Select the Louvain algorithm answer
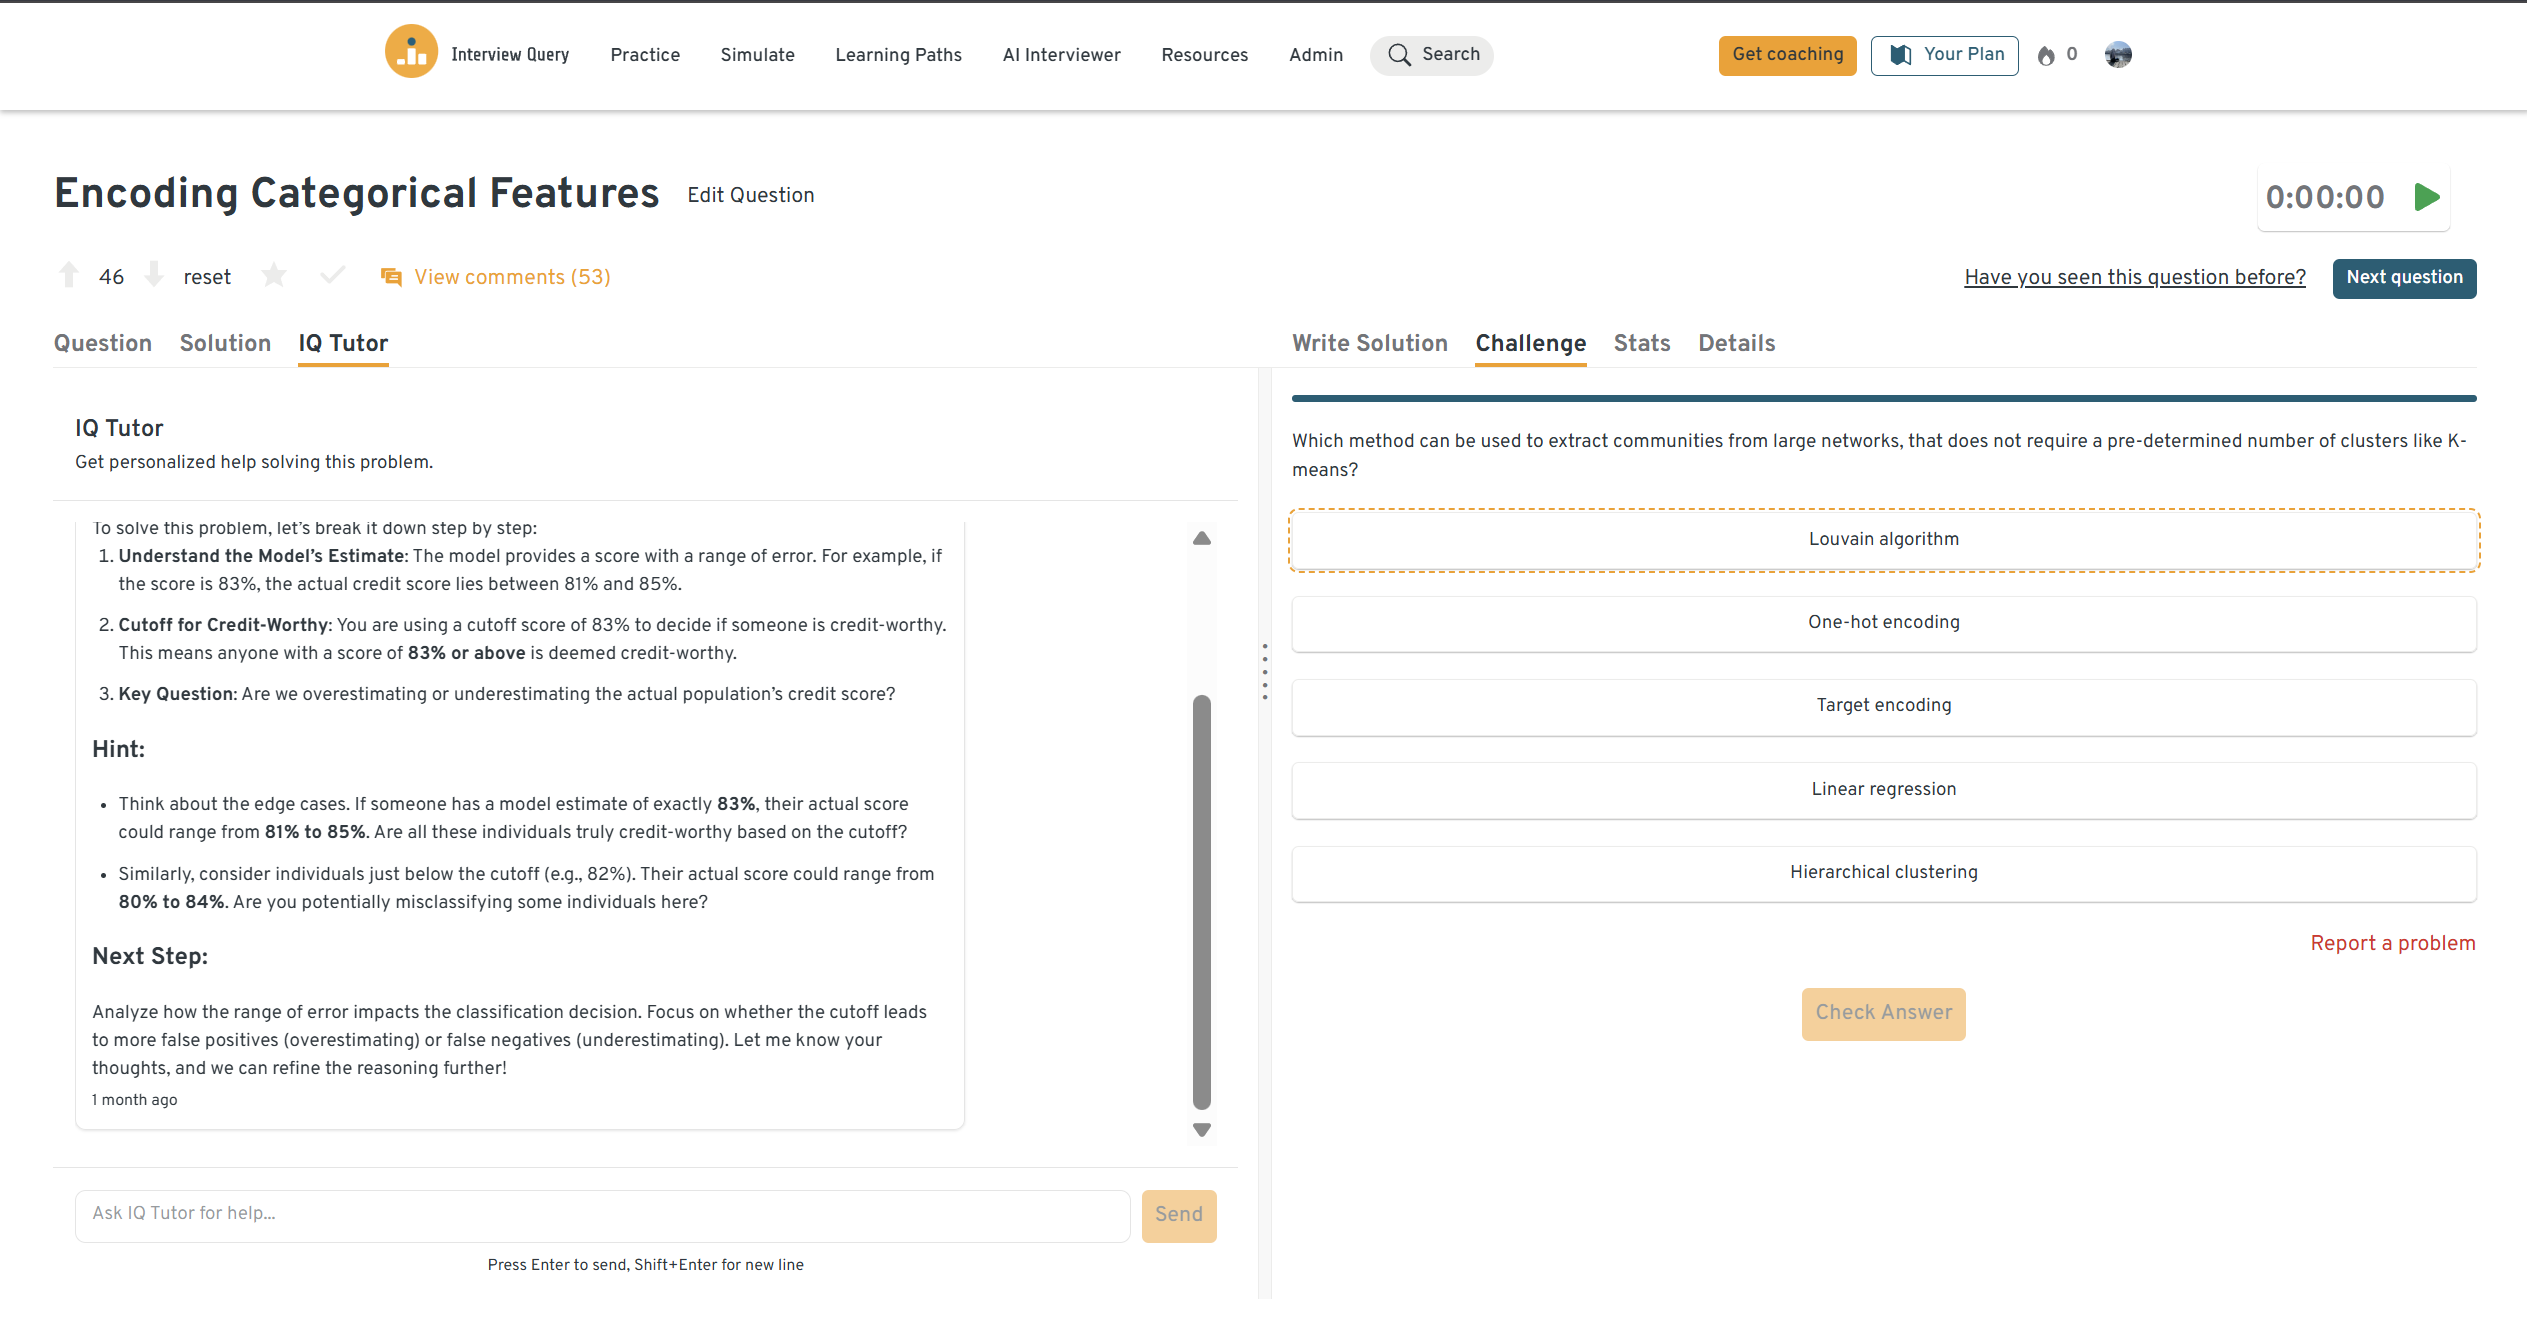Image resolution: width=2527 pixels, height=1331 pixels. pos(1883,540)
